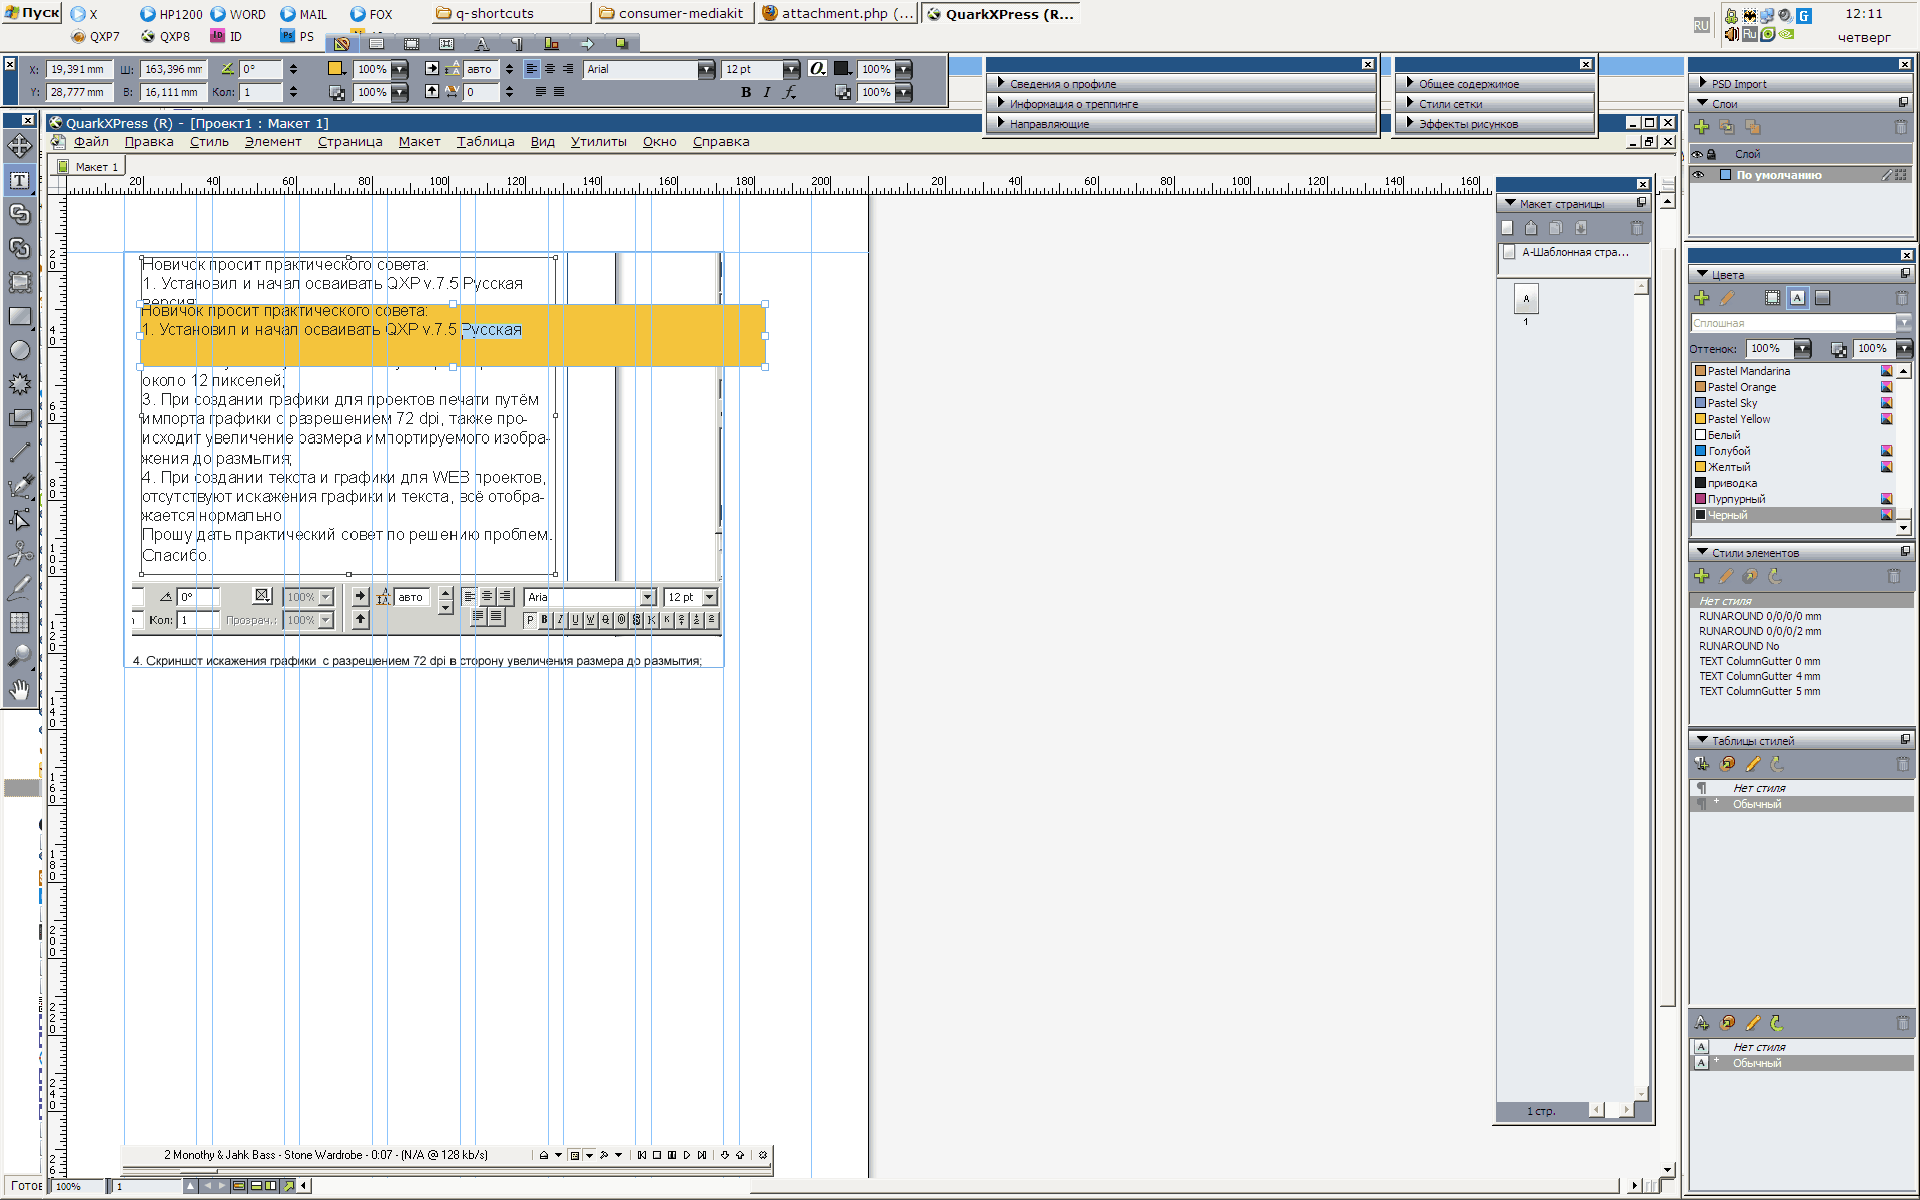Viewport: 1920px width, 1200px height.
Task: Add new item style in Стили элементов
Action: (1702, 576)
